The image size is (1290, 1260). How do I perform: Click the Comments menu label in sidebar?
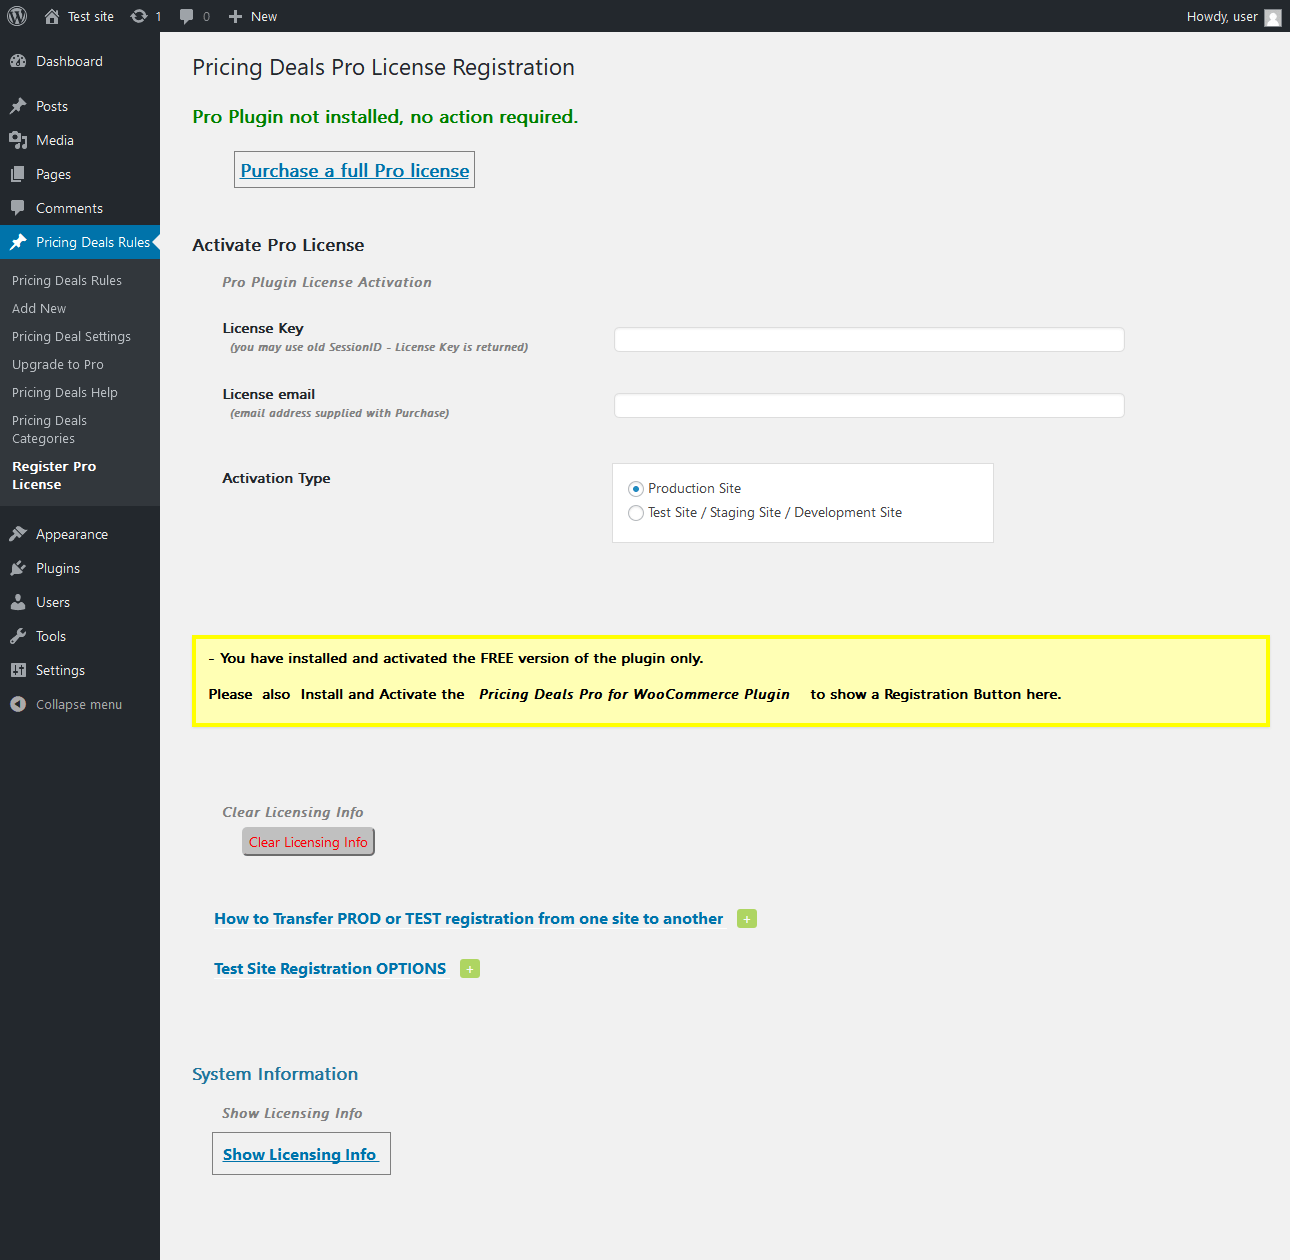69,208
